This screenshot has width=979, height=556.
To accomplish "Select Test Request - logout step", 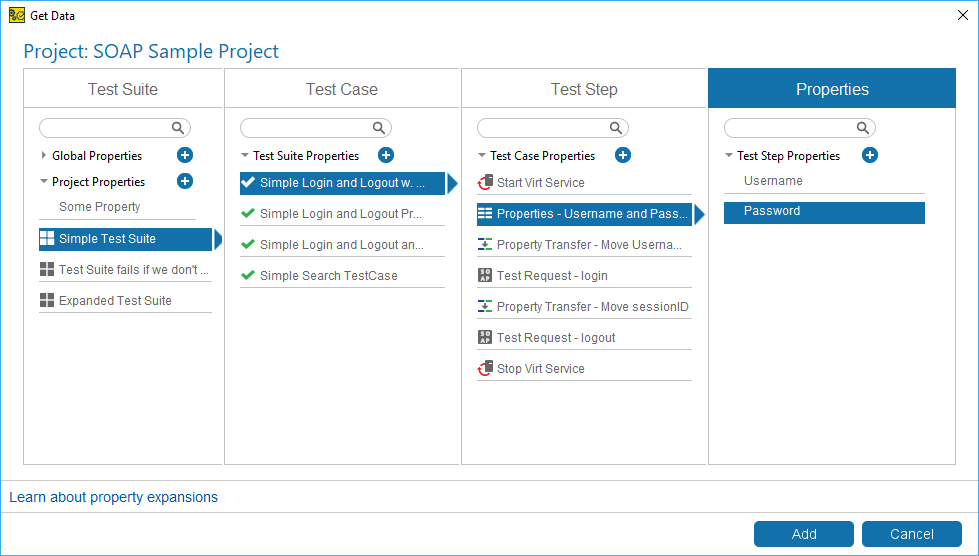I will pos(584,338).
